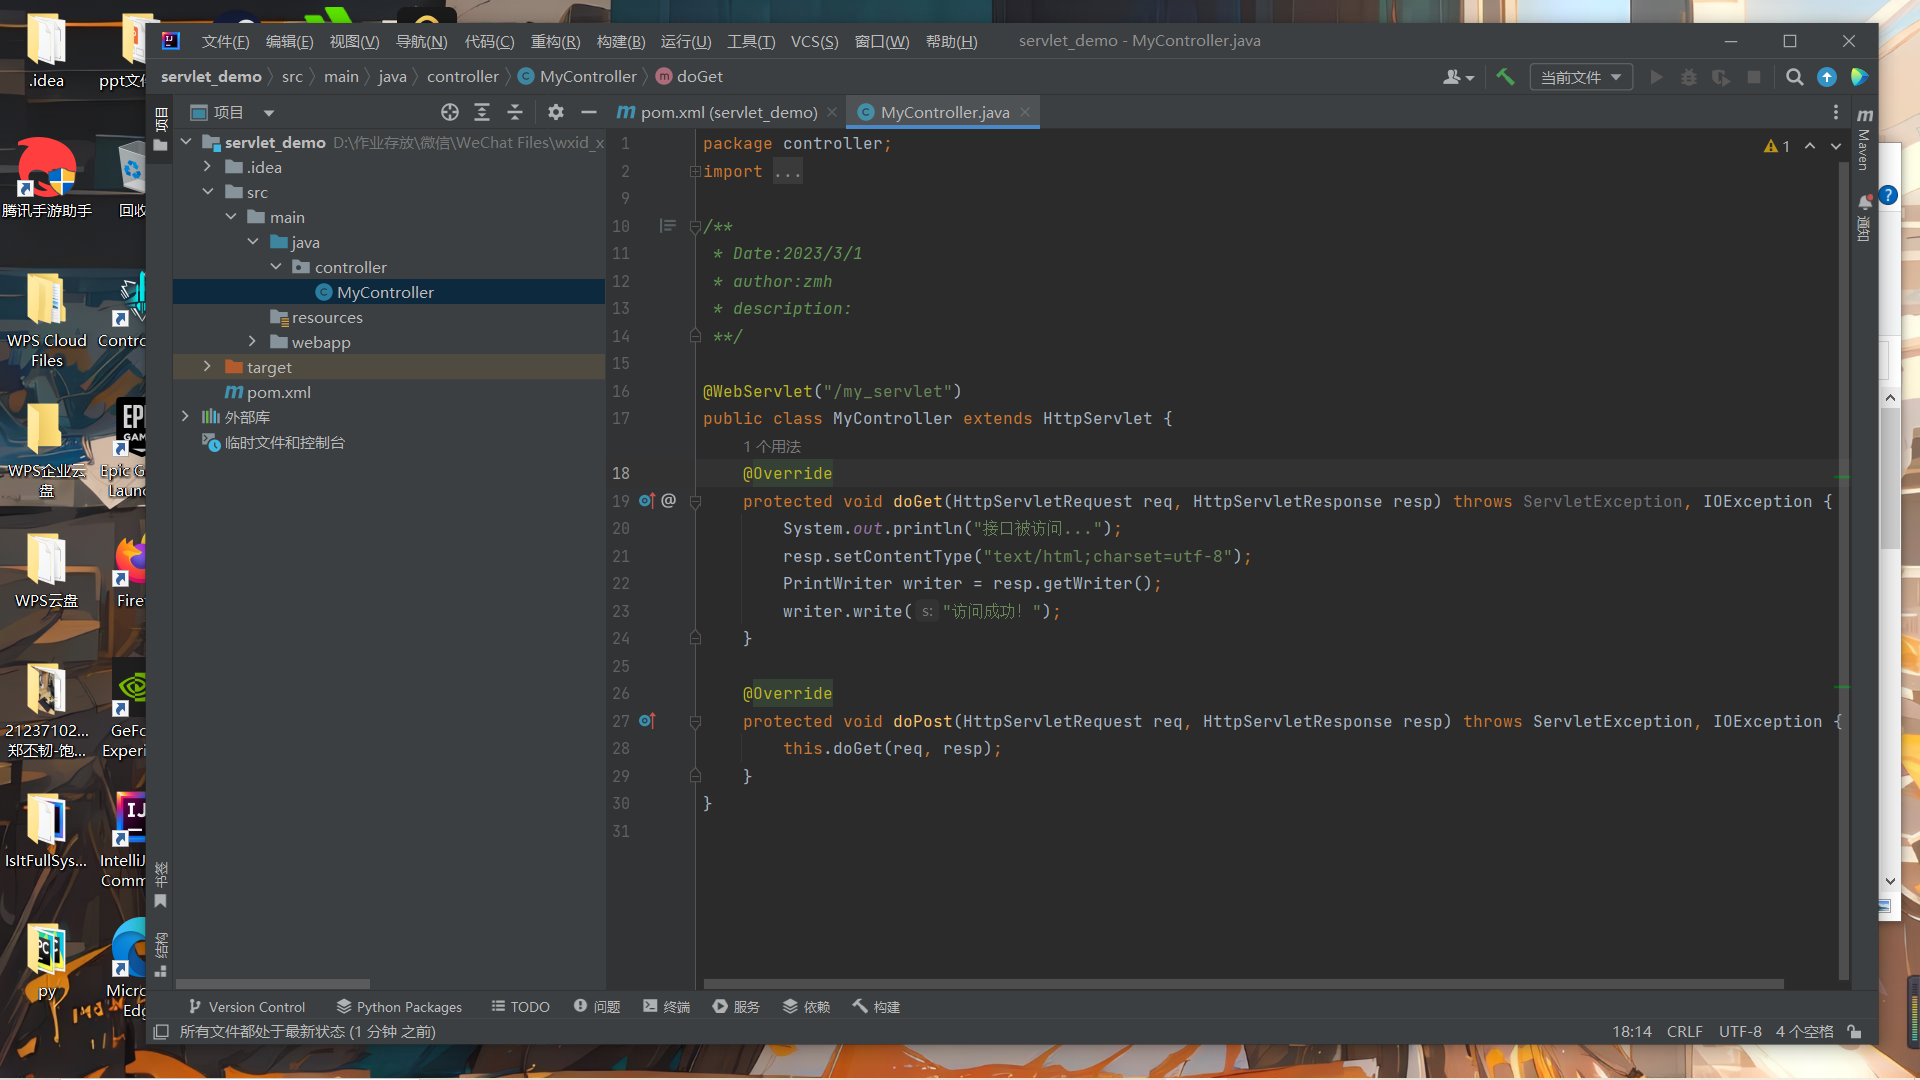Click the Build project hammer icon
The image size is (1920, 1080).
(1505, 77)
